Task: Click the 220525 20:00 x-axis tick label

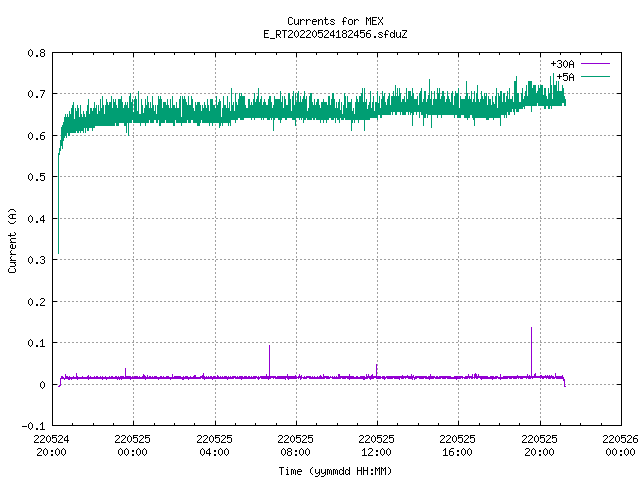Action: [x=539, y=445]
